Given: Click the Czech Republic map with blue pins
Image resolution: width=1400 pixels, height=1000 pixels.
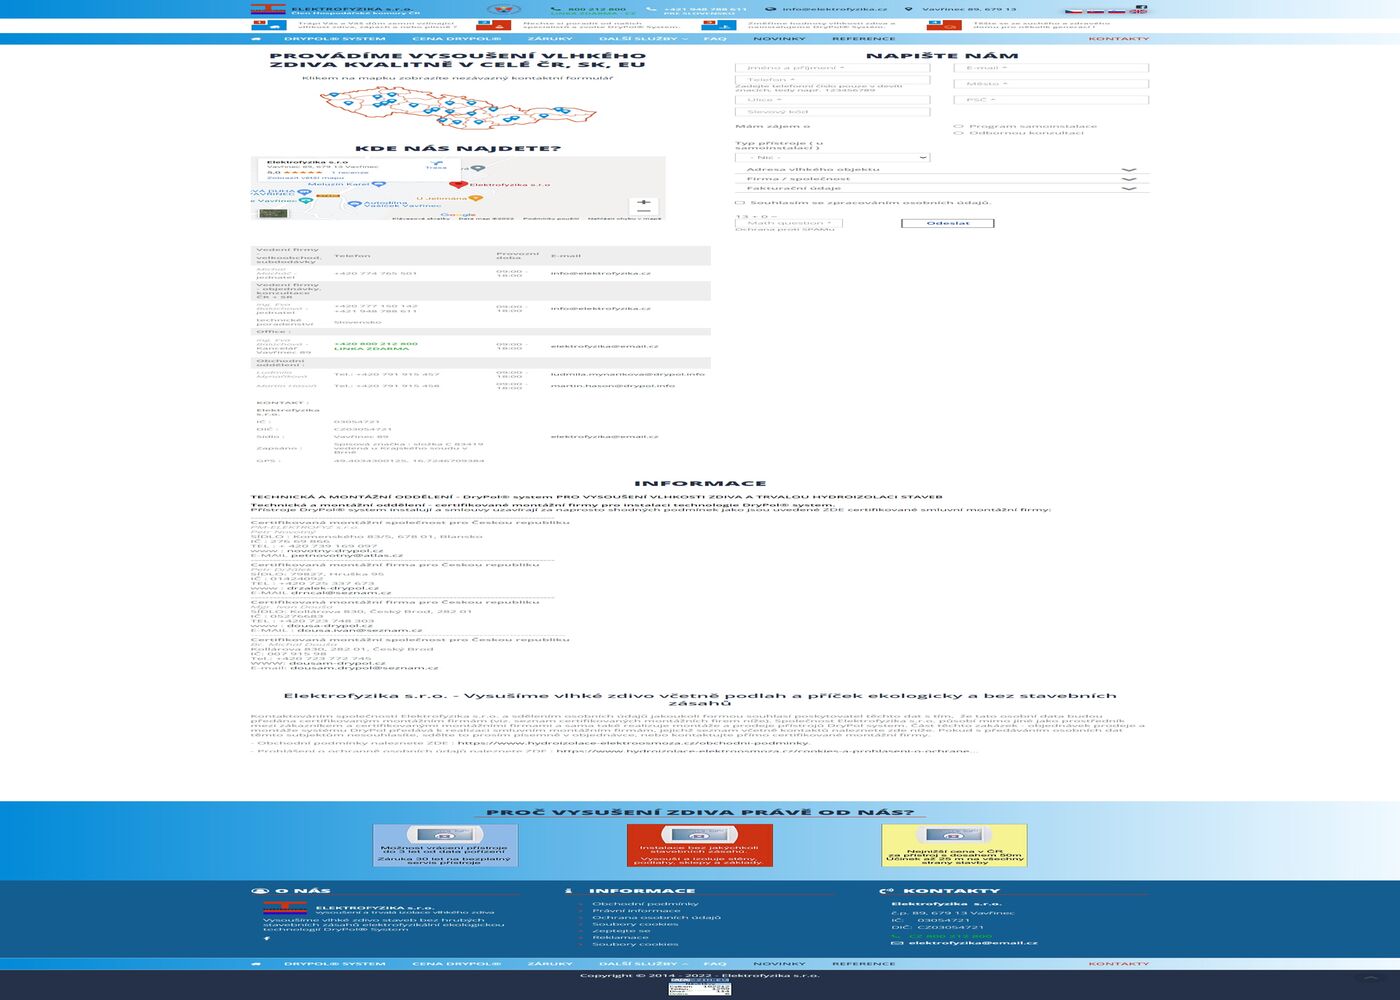Looking at the screenshot, I should (459, 106).
